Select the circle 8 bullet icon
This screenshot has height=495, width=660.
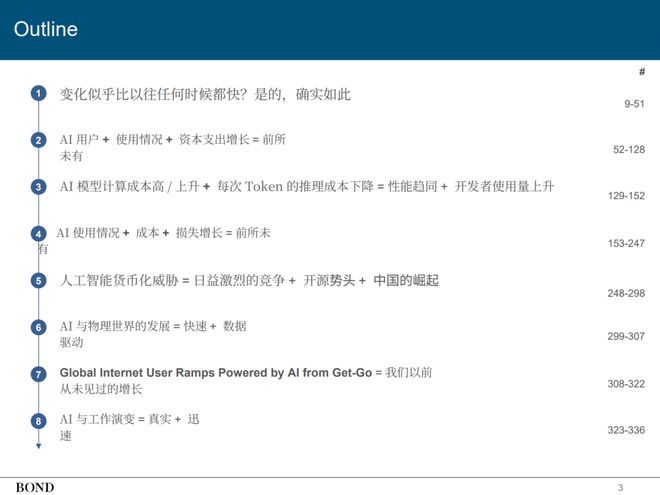pyautogui.click(x=38, y=421)
